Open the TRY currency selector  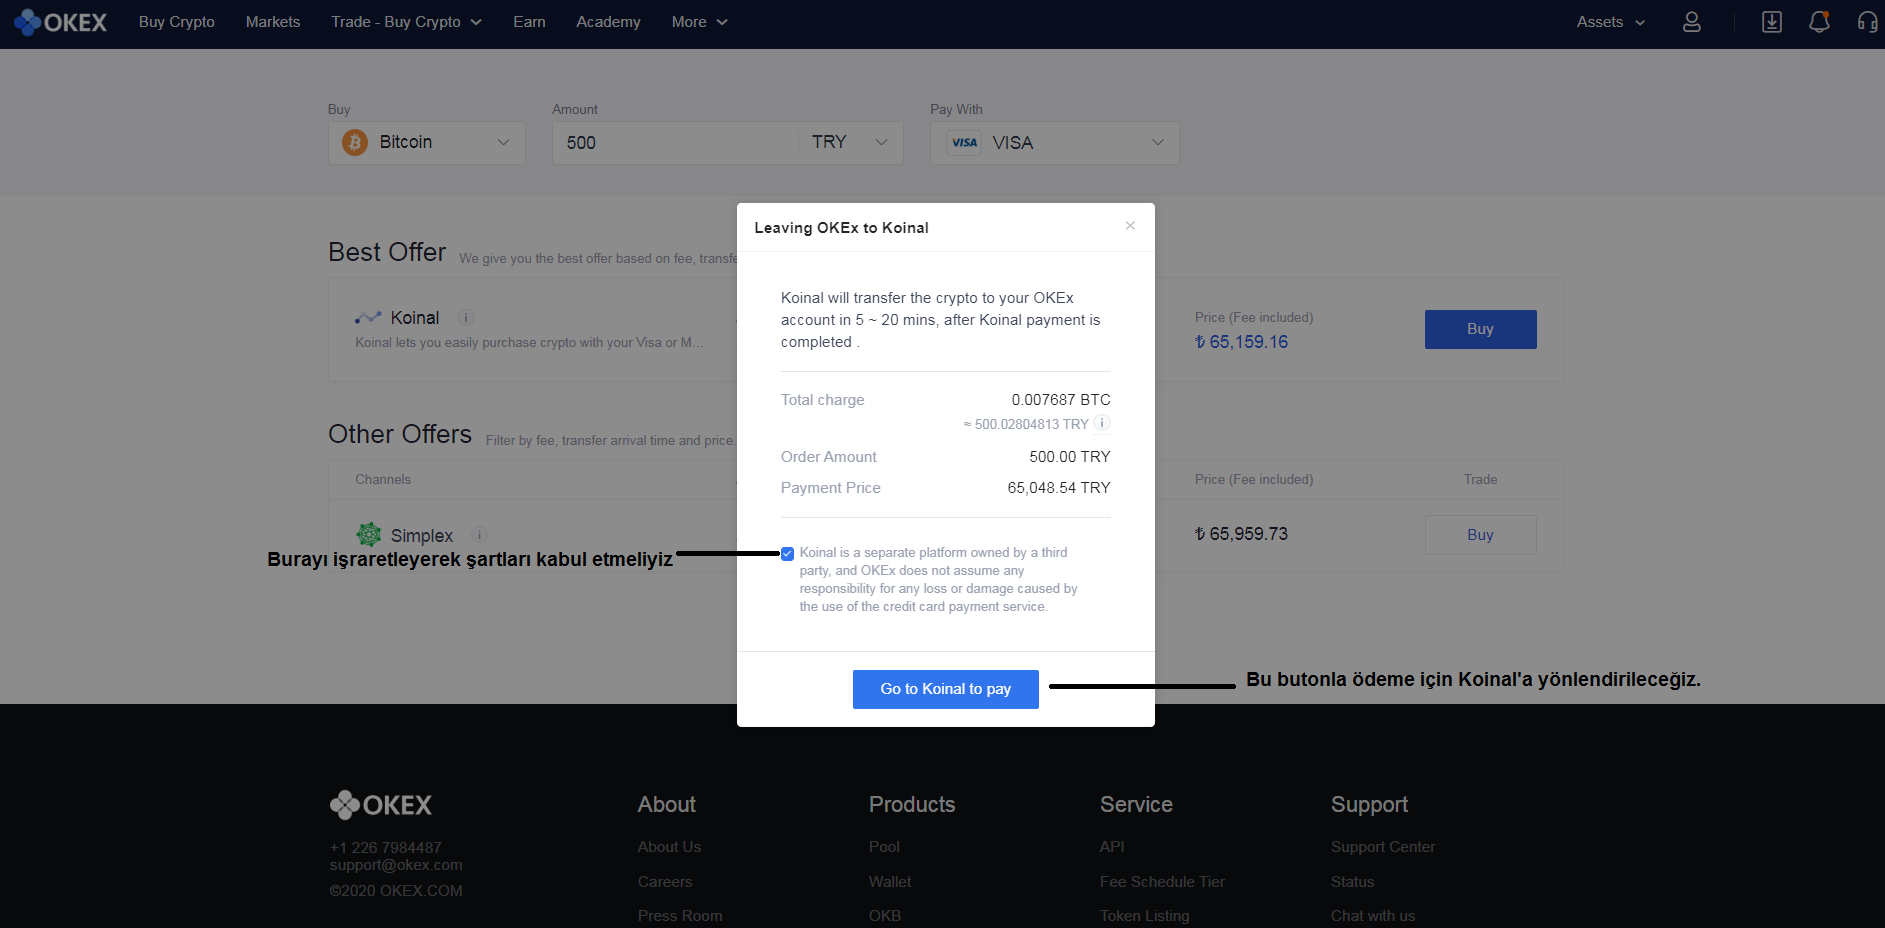850,143
